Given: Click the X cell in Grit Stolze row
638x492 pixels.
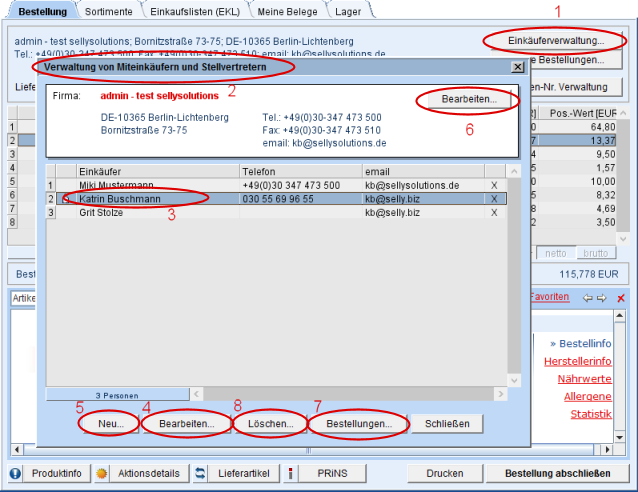Looking at the screenshot, I should [494, 212].
